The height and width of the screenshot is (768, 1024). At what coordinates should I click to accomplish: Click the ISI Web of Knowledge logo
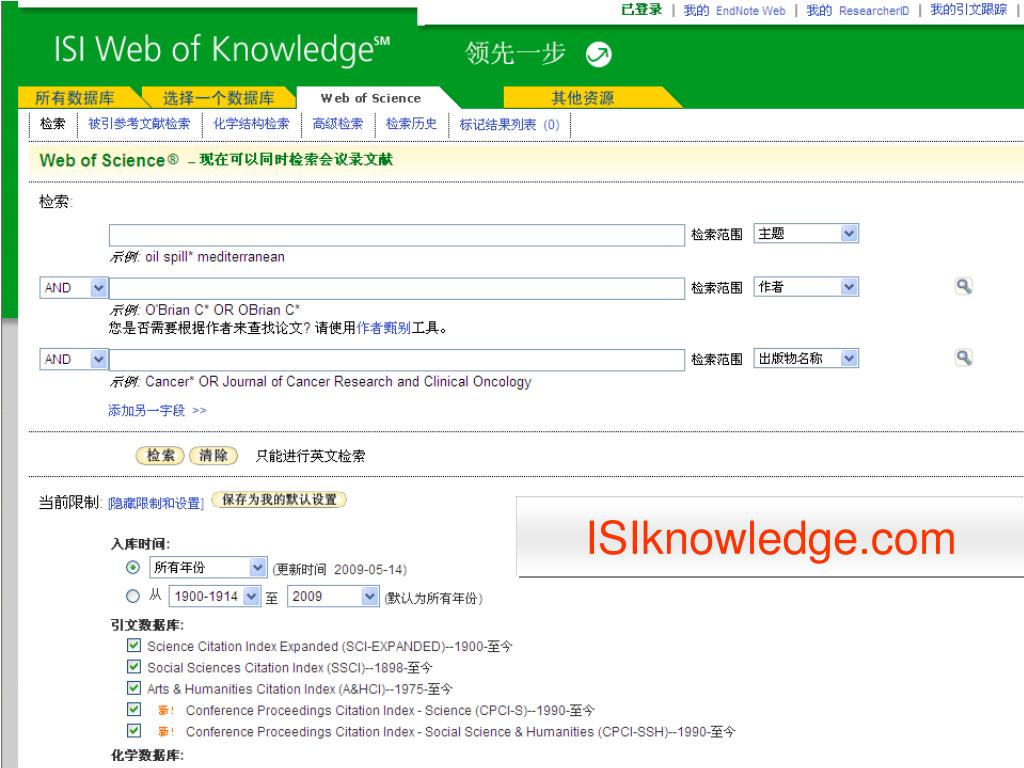click(x=222, y=50)
